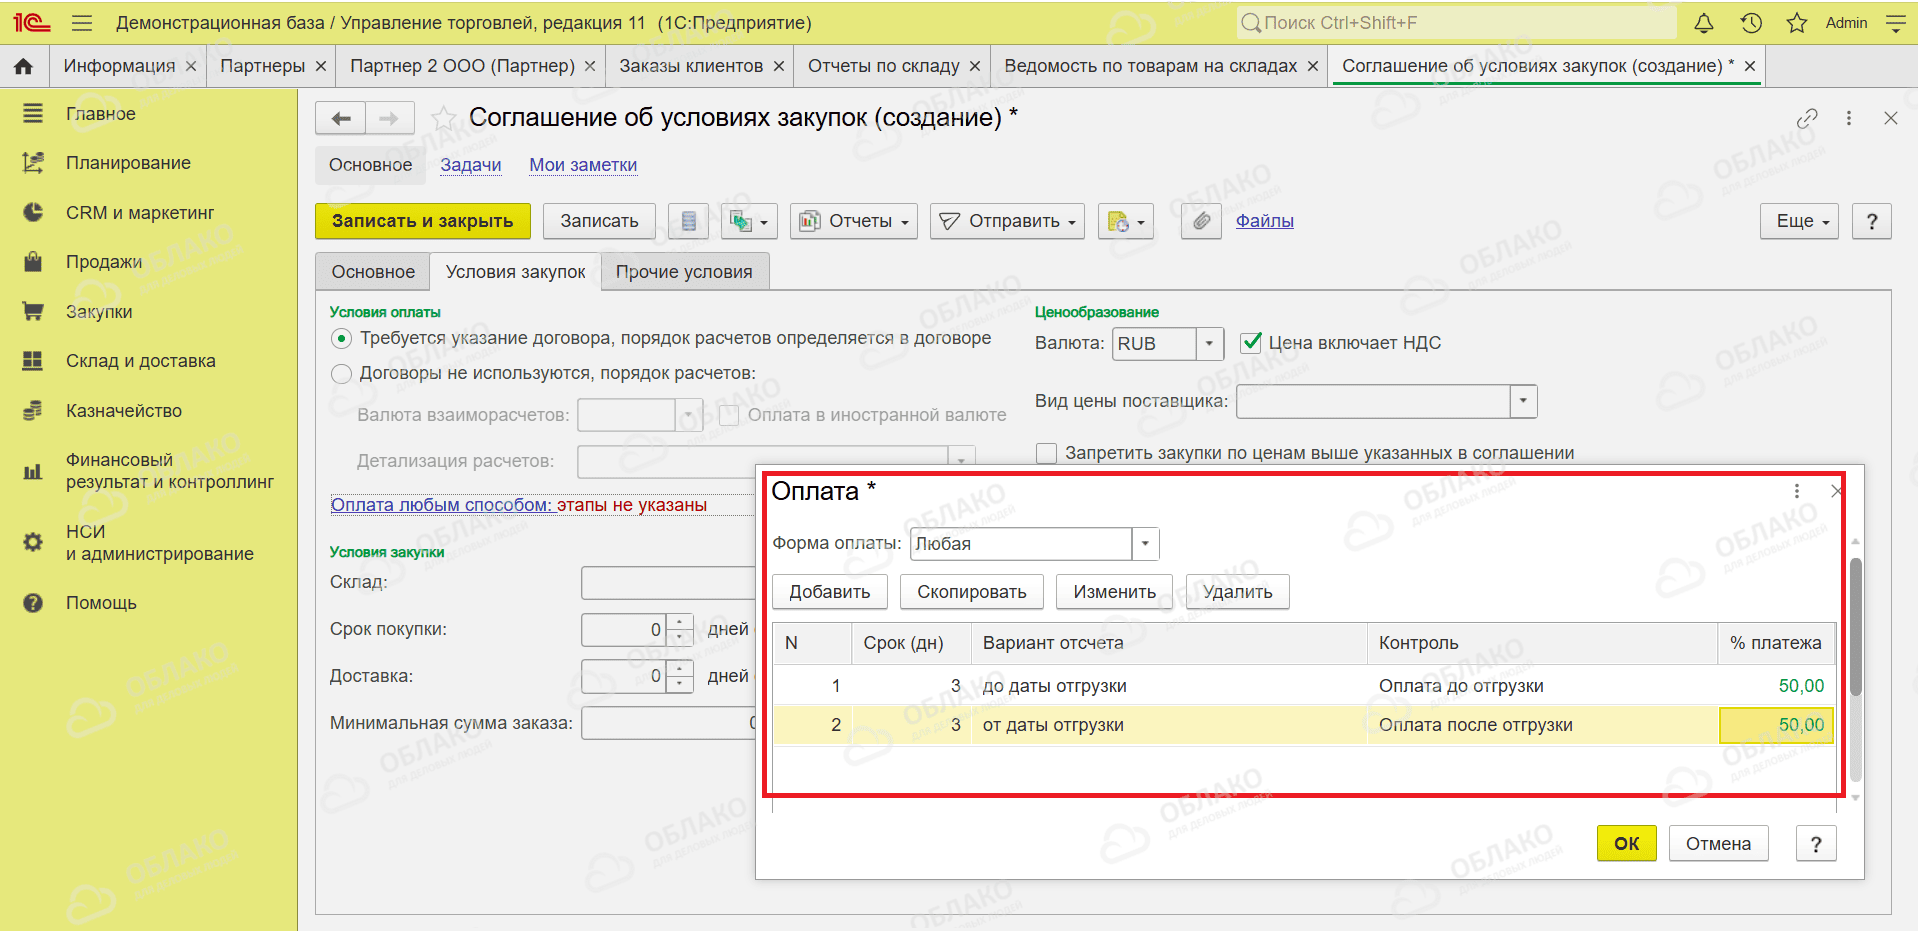Navigate back with the left arrow
Viewport: 1918px width, 931px height.
pos(341,118)
